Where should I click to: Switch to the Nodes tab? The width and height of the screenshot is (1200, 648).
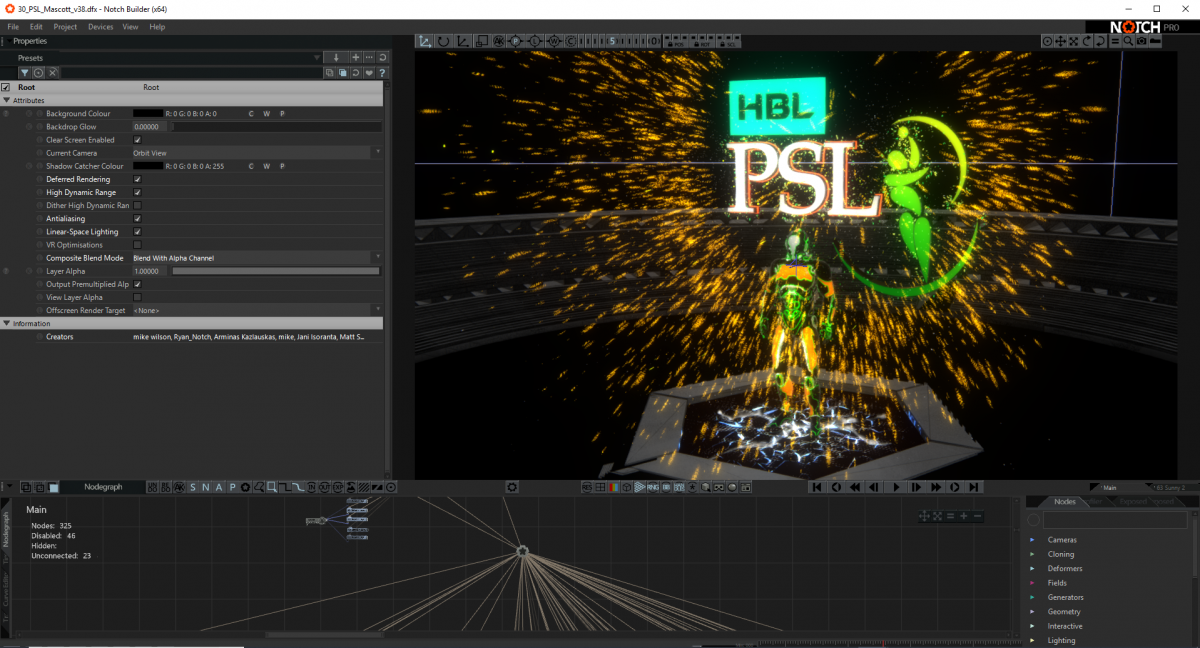click(x=1065, y=502)
